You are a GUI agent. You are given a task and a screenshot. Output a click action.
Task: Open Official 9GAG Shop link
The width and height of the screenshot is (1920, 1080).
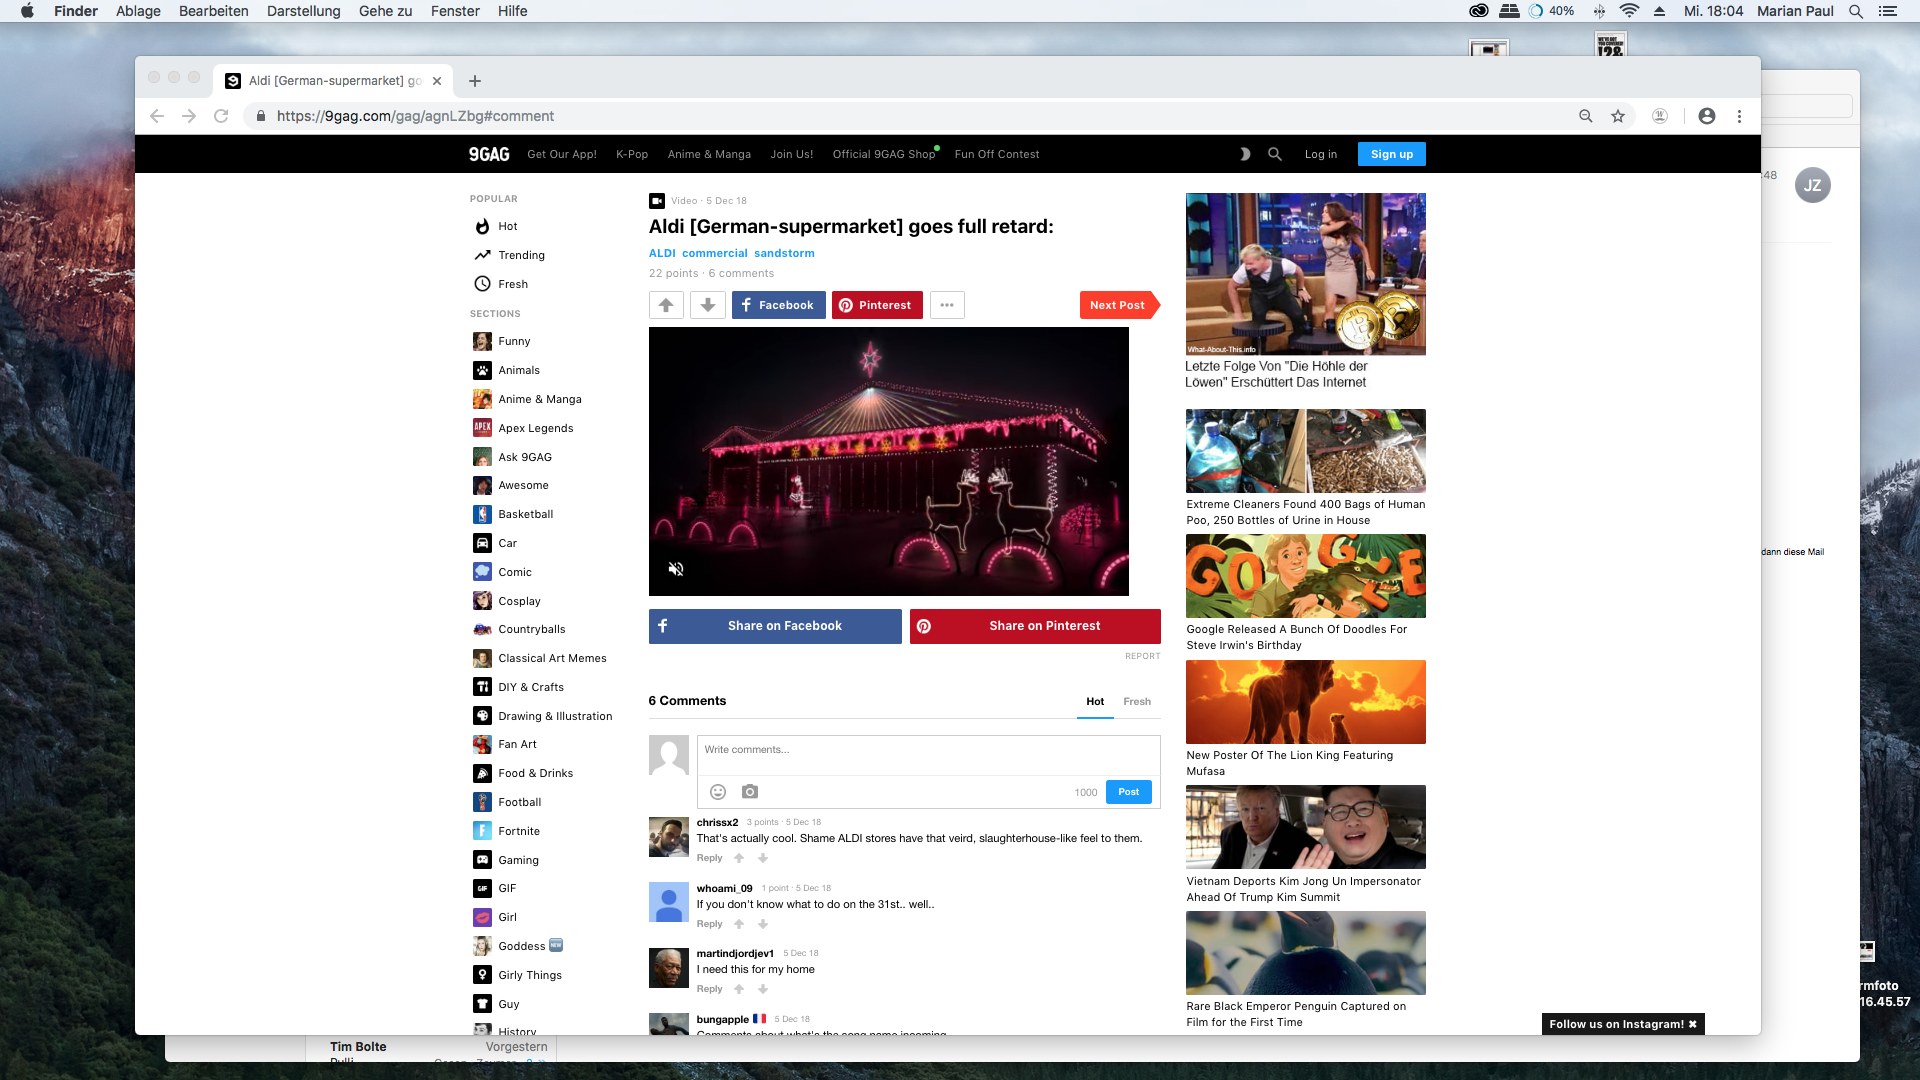(884, 154)
